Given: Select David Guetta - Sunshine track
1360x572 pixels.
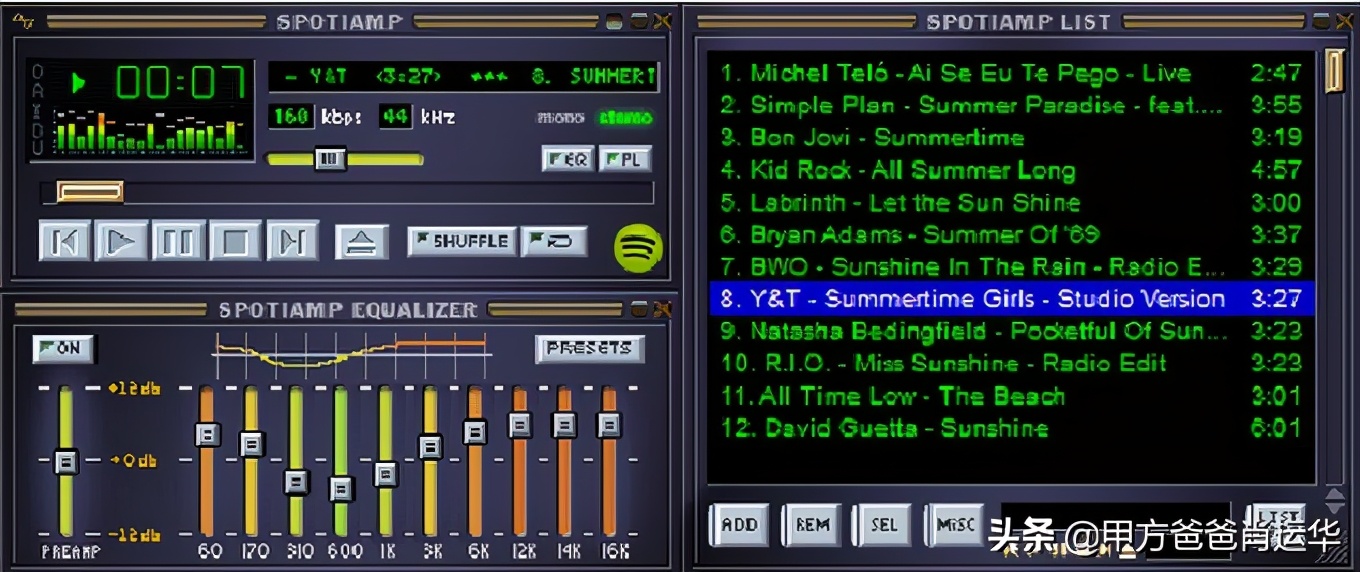Looking at the screenshot, I should click(x=1012, y=428).
